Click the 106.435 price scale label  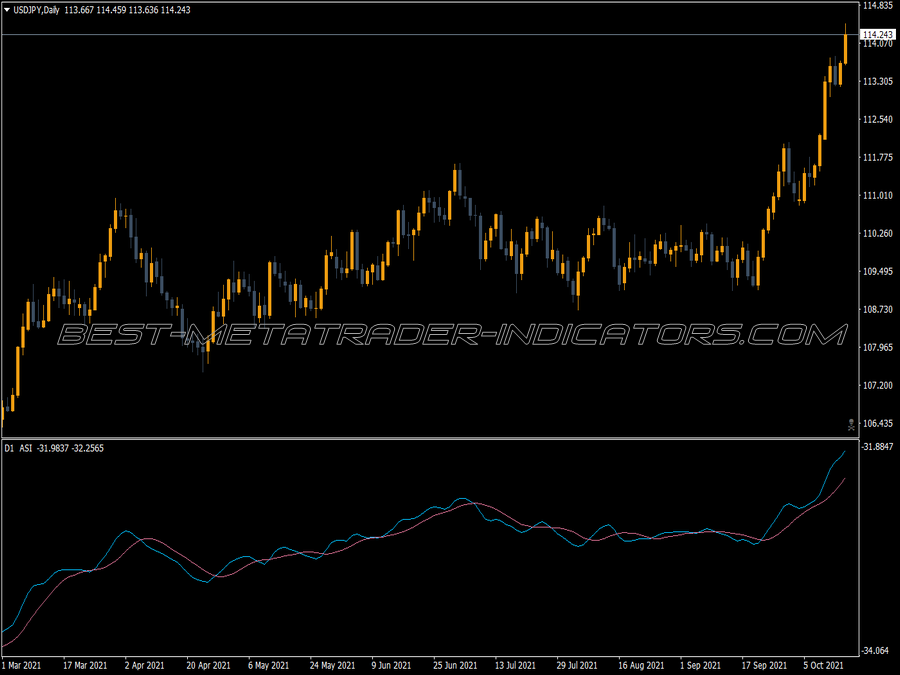(878, 423)
